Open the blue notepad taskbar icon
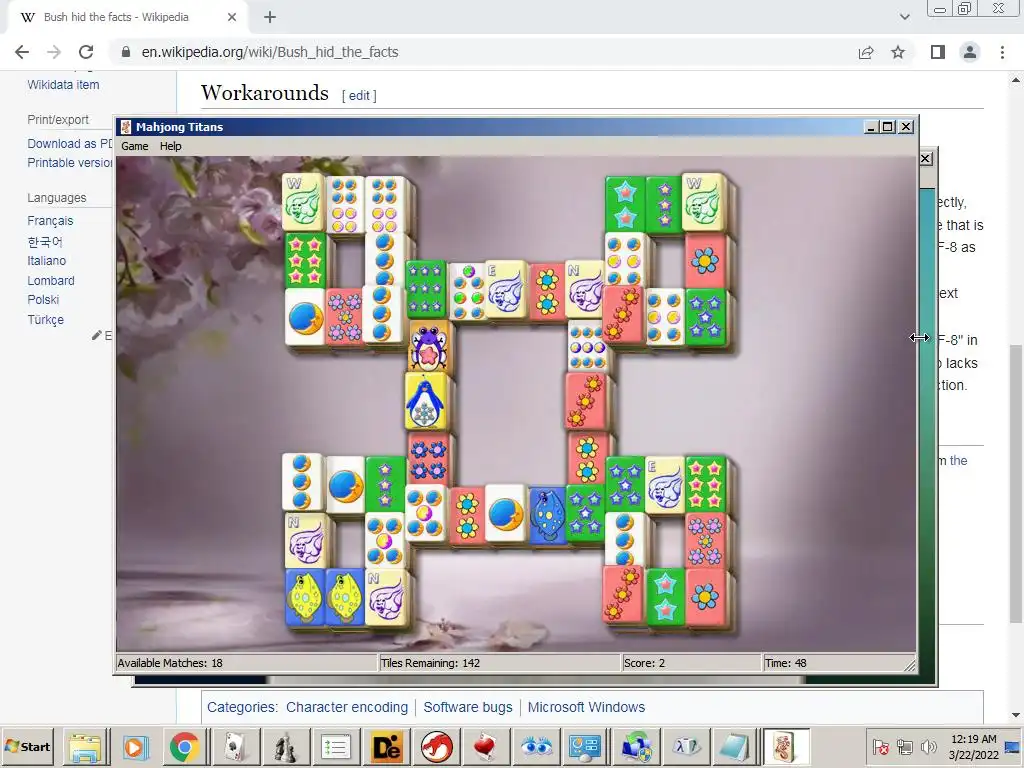This screenshot has height=768, width=1024. click(735, 747)
